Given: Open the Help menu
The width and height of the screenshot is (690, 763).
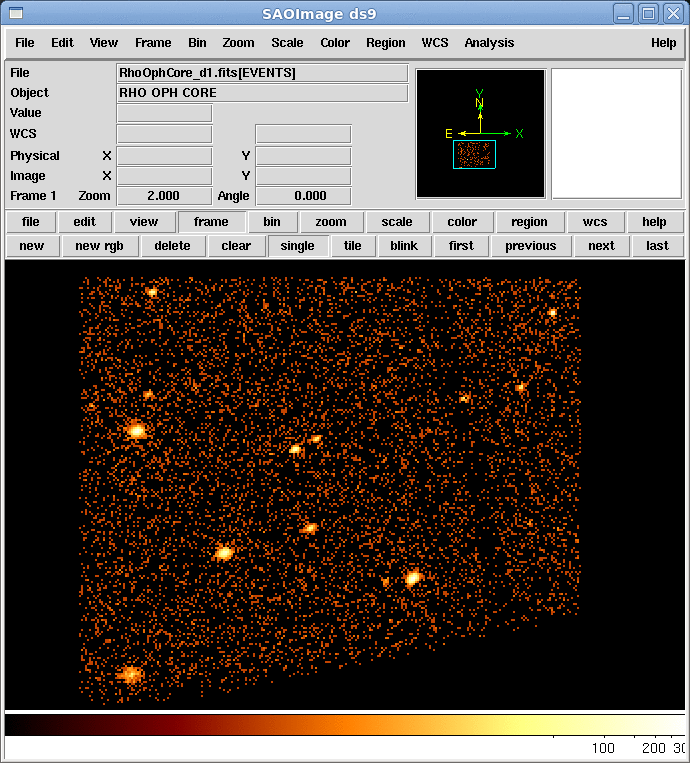Looking at the screenshot, I should (x=663, y=43).
